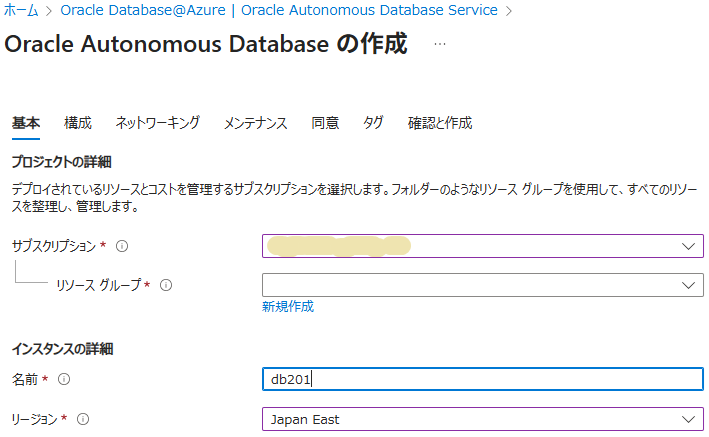
Task: Expand the リソース グループ dropdown
Action: [483, 285]
